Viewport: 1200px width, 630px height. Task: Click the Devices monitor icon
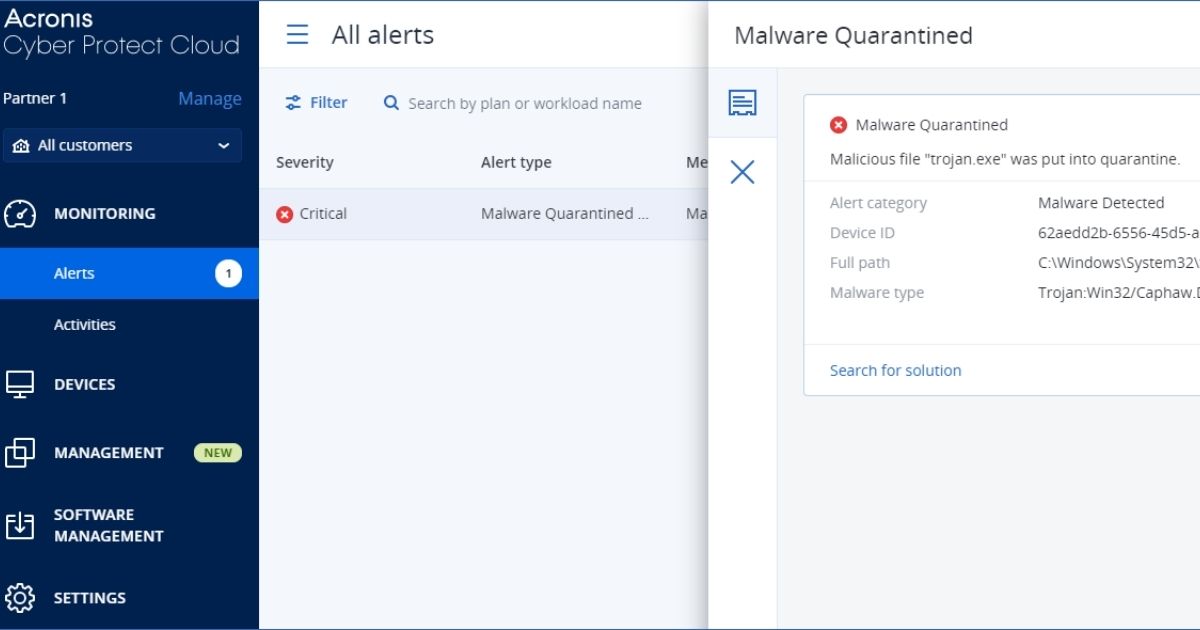(x=20, y=385)
